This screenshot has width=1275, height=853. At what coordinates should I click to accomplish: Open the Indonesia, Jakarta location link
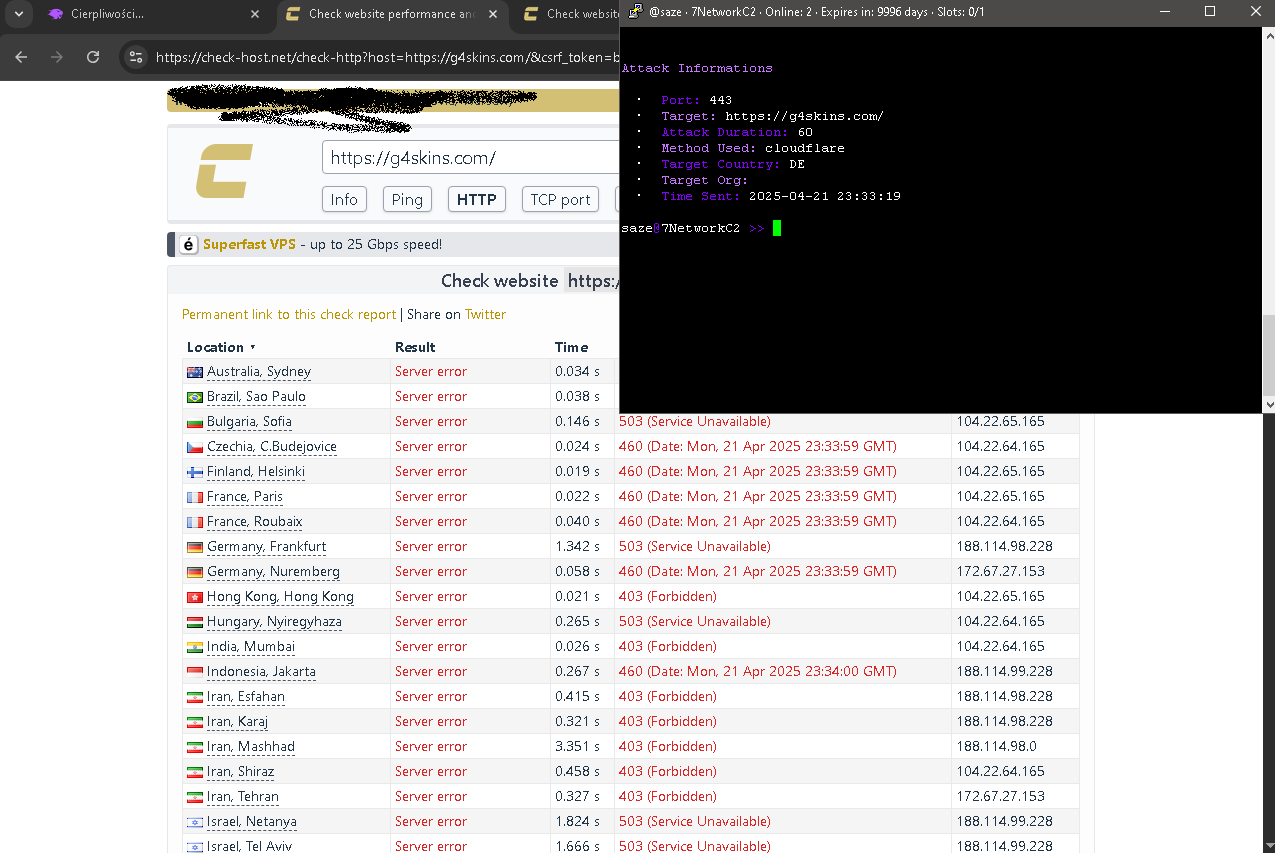[261, 671]
